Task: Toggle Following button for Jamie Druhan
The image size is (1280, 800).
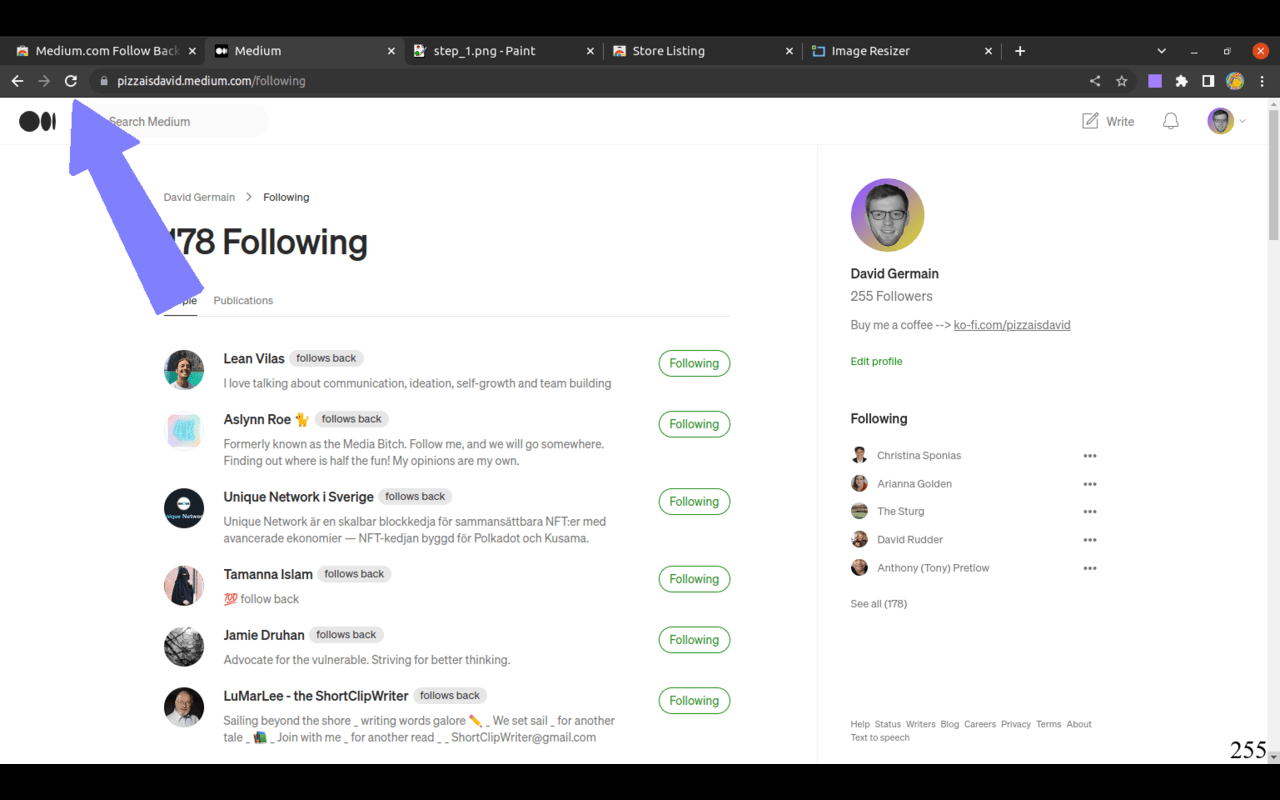Action: 694,640
